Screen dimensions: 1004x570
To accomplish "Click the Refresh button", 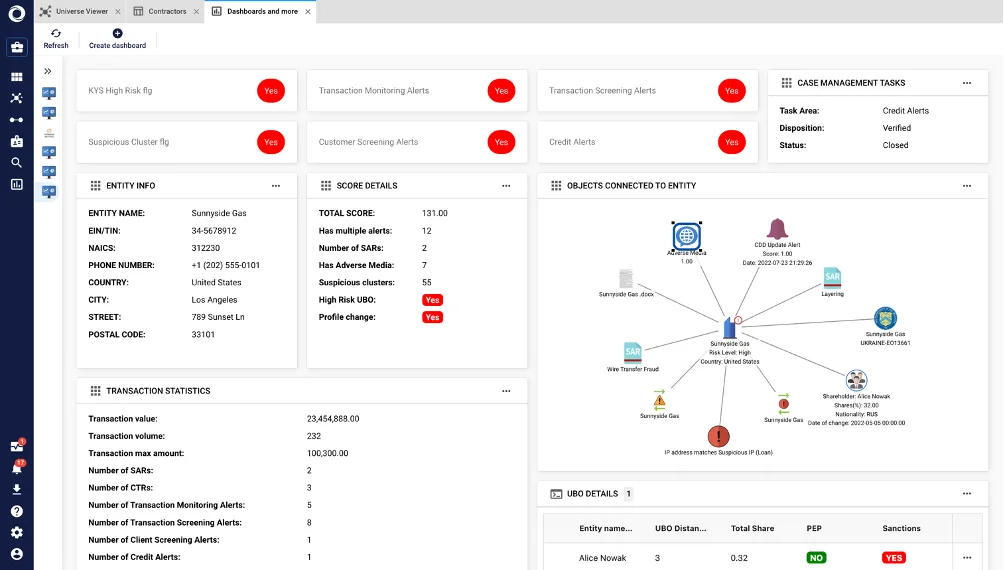I will 56,39.
